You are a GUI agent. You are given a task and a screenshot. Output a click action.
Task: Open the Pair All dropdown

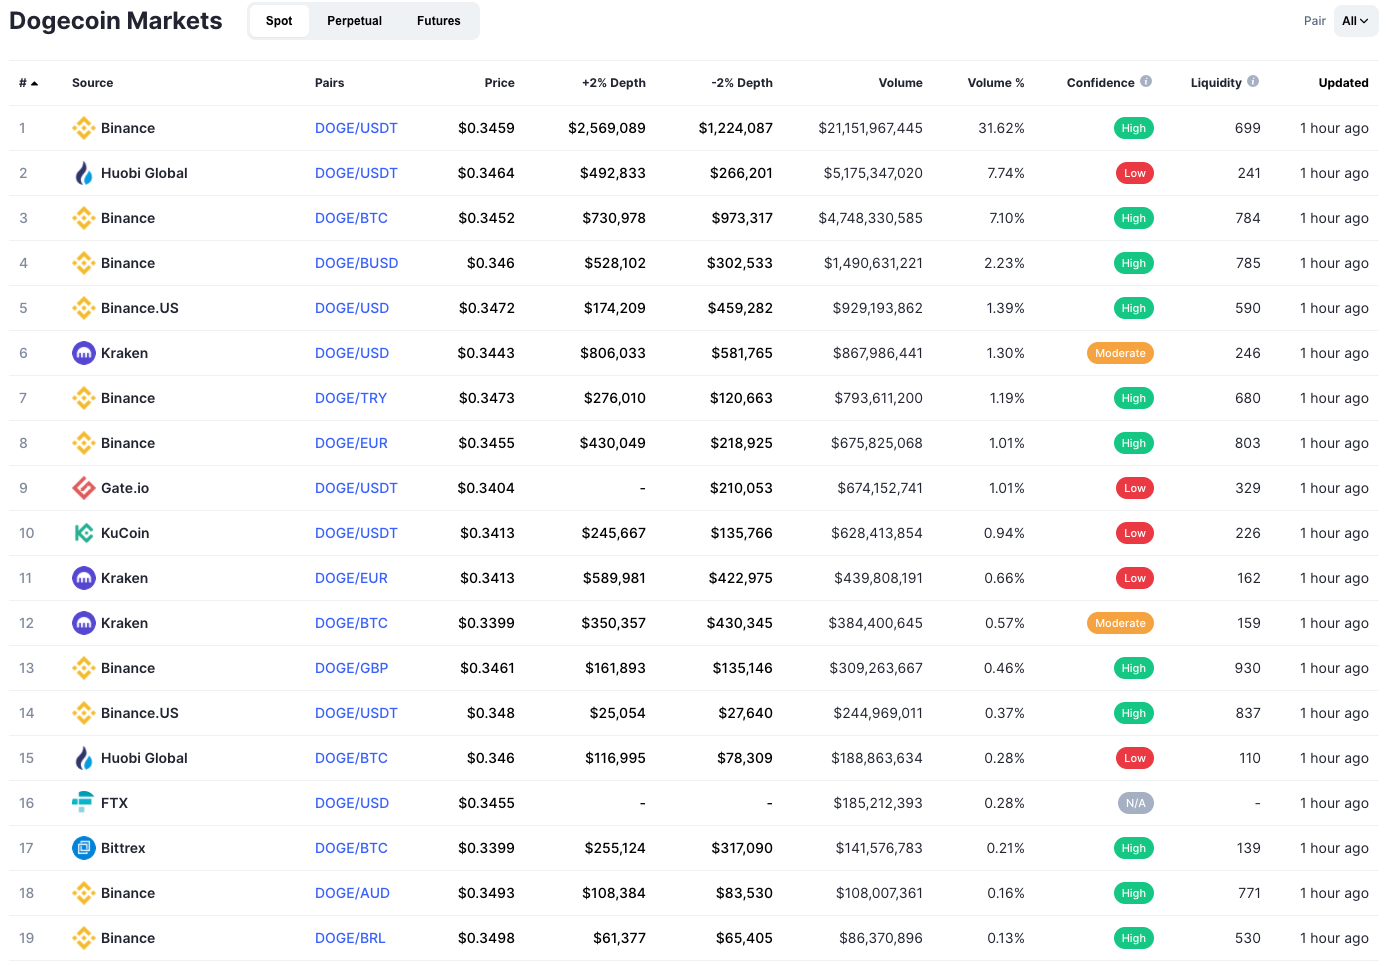(1356, 21)
